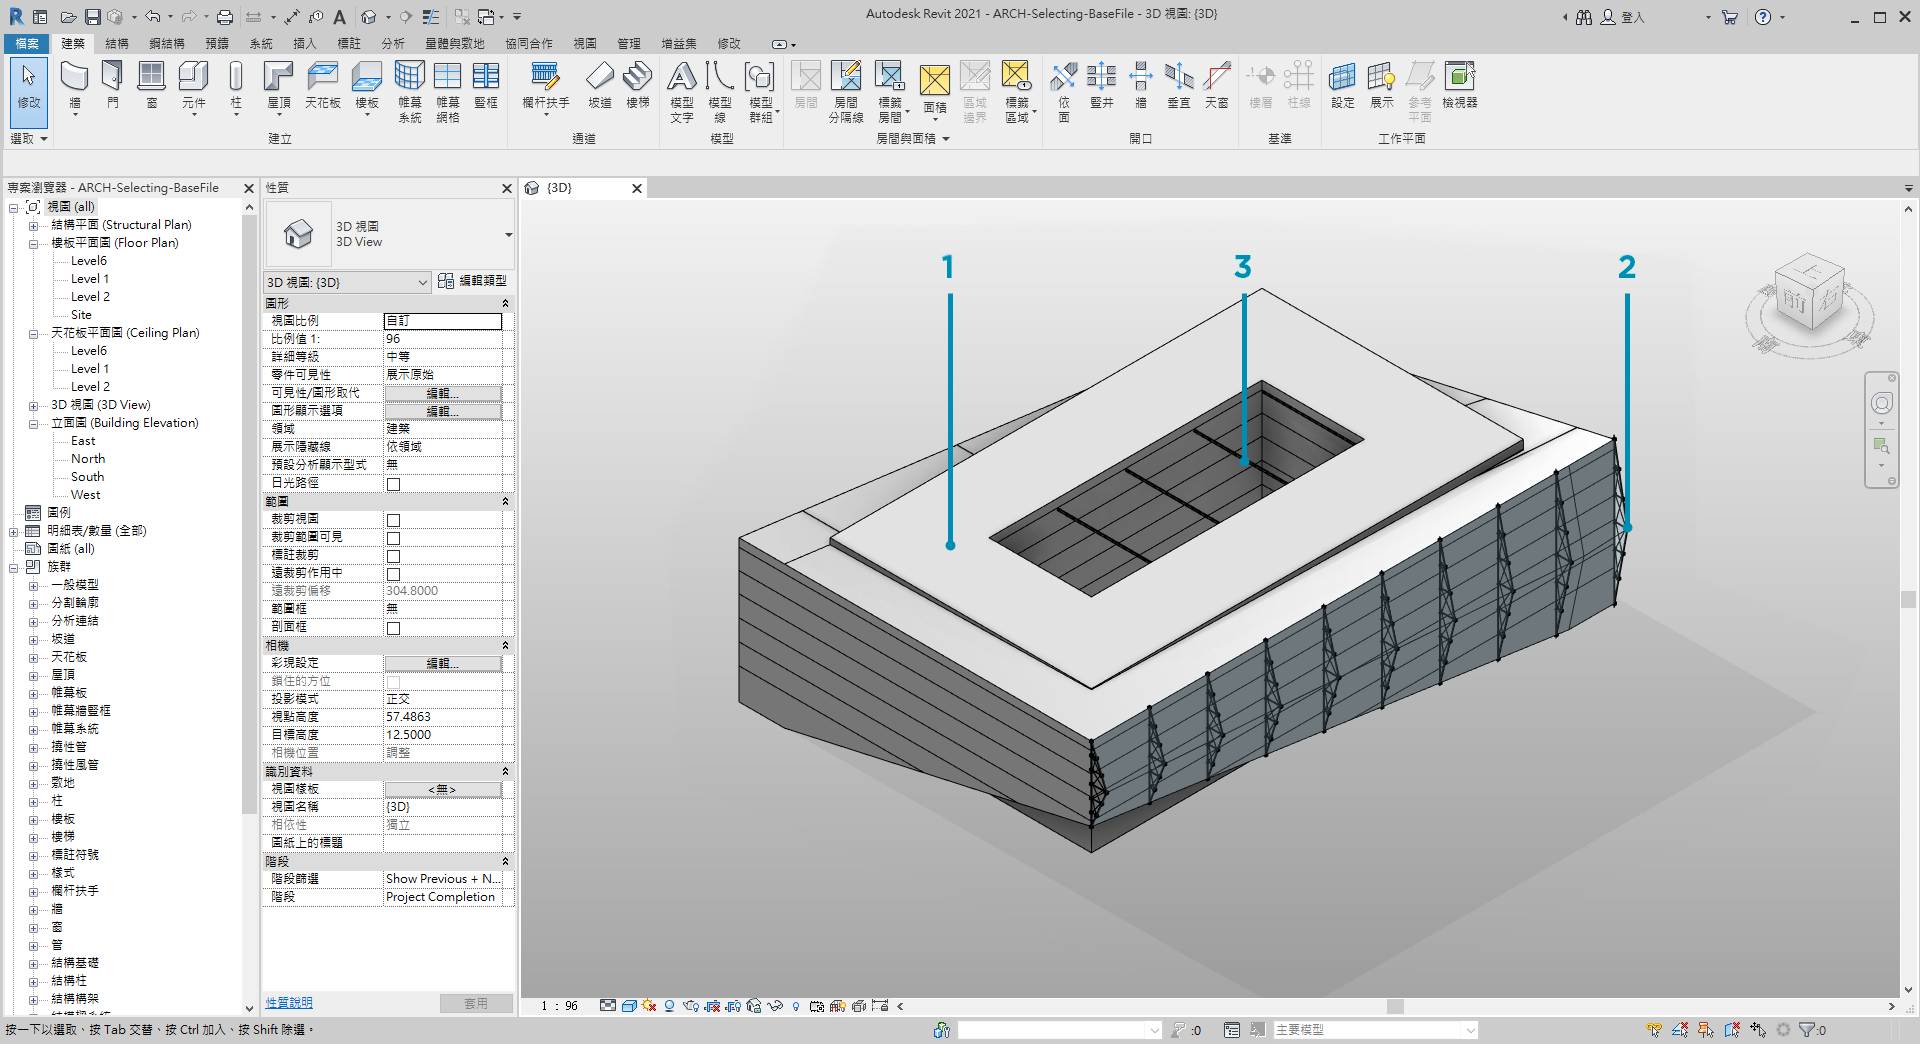Select the Mullion (豎框) tool

pos(486,85)
